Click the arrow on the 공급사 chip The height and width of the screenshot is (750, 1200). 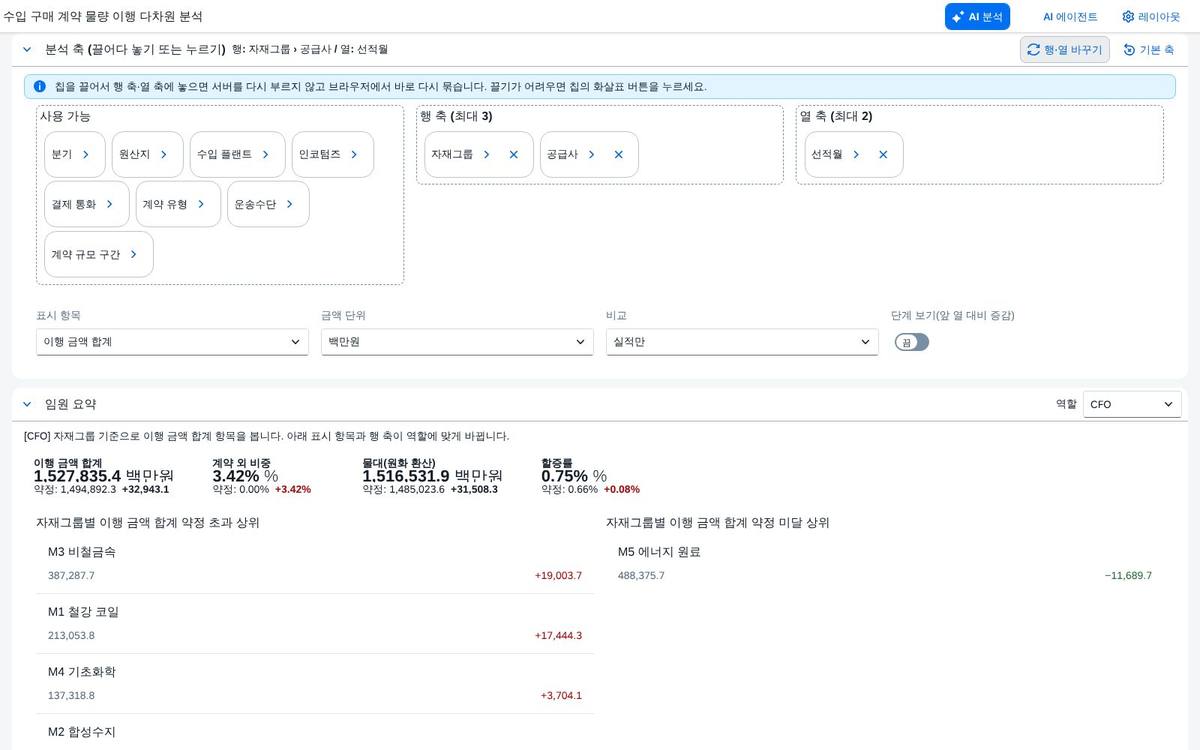[591, 155]
